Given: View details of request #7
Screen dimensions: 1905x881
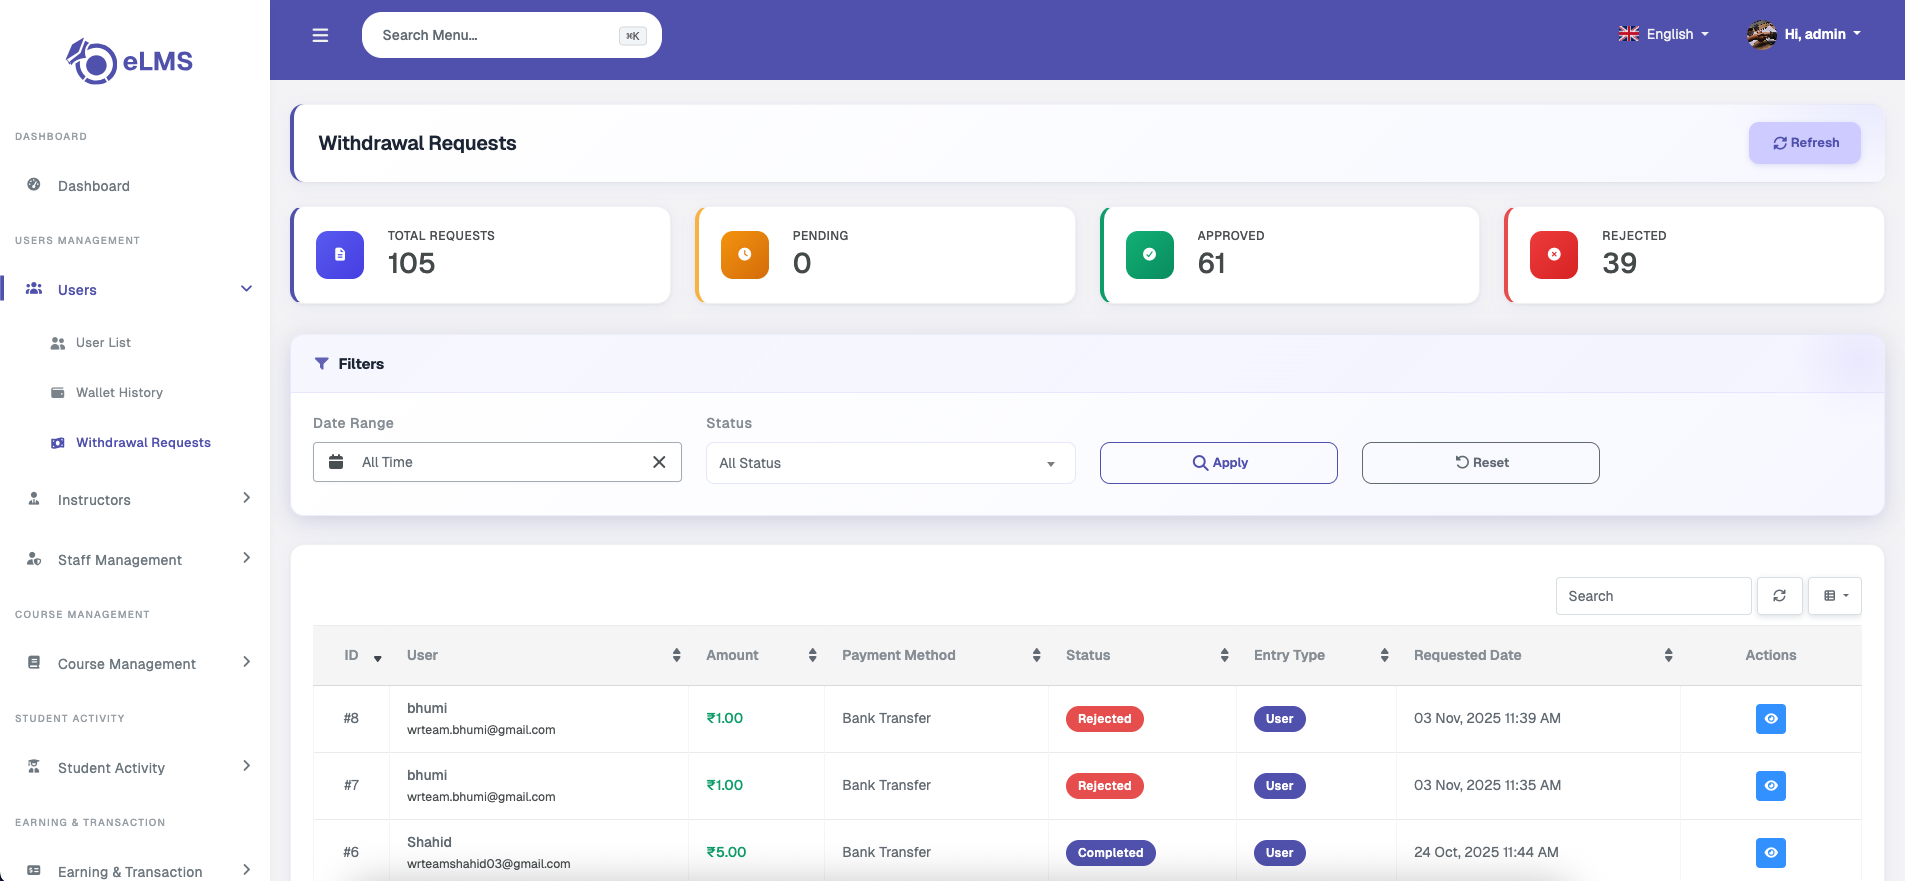Looking at the screenshot, I should 1771,786.
